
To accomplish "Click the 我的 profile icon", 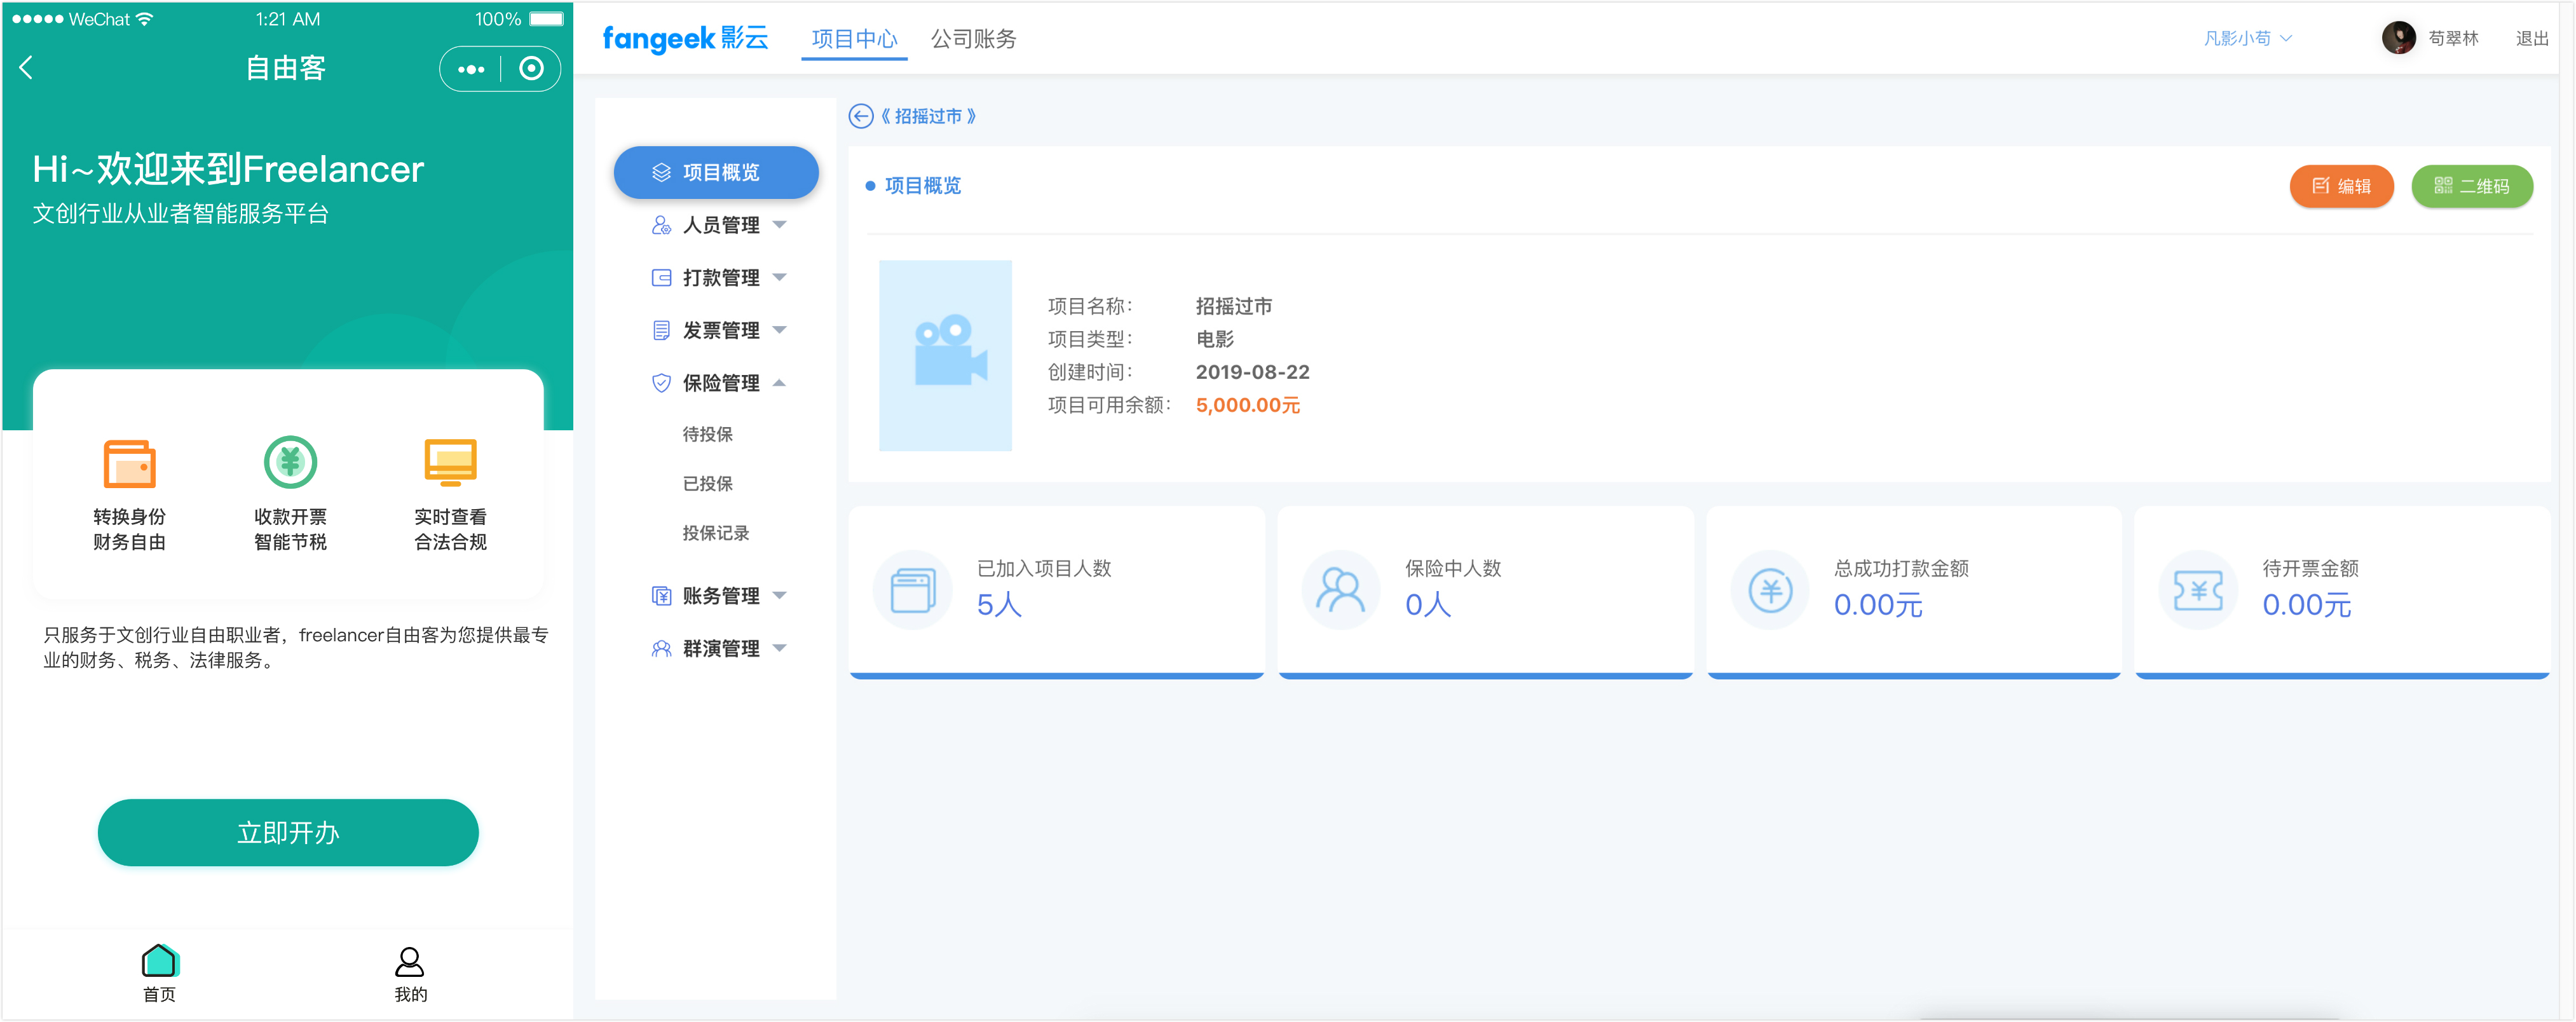I will point(410,962).
